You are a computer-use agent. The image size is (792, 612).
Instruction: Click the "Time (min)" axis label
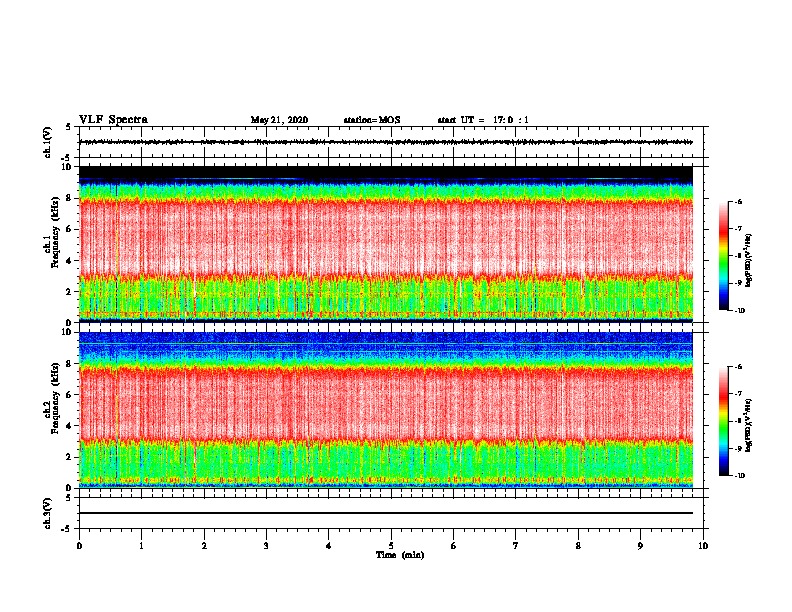click(x=400, y=555)
